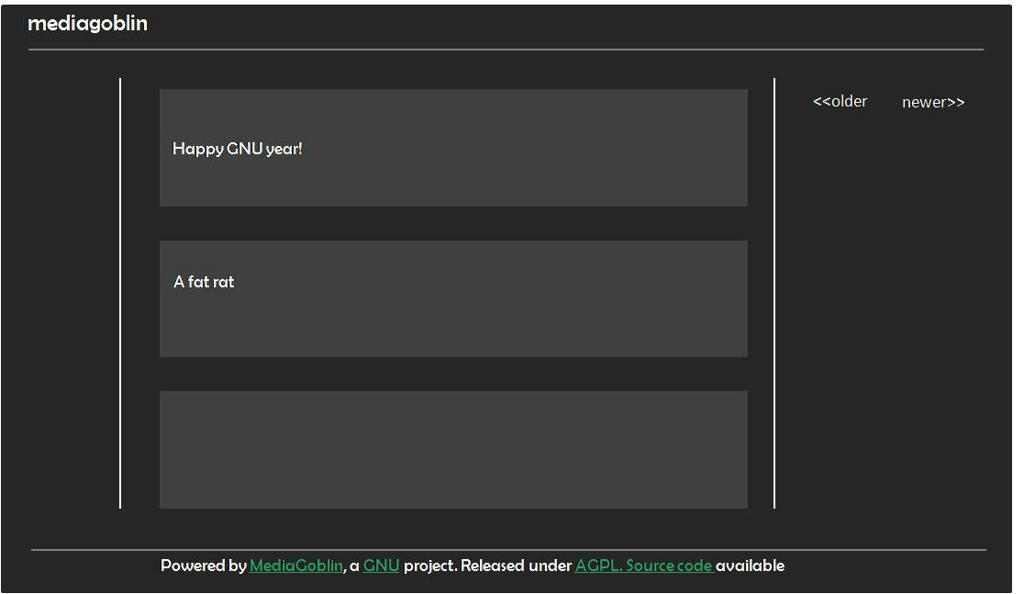Navigate to newer entries with newer>>
Screen dimensions: 1024x594
[932, 102]
